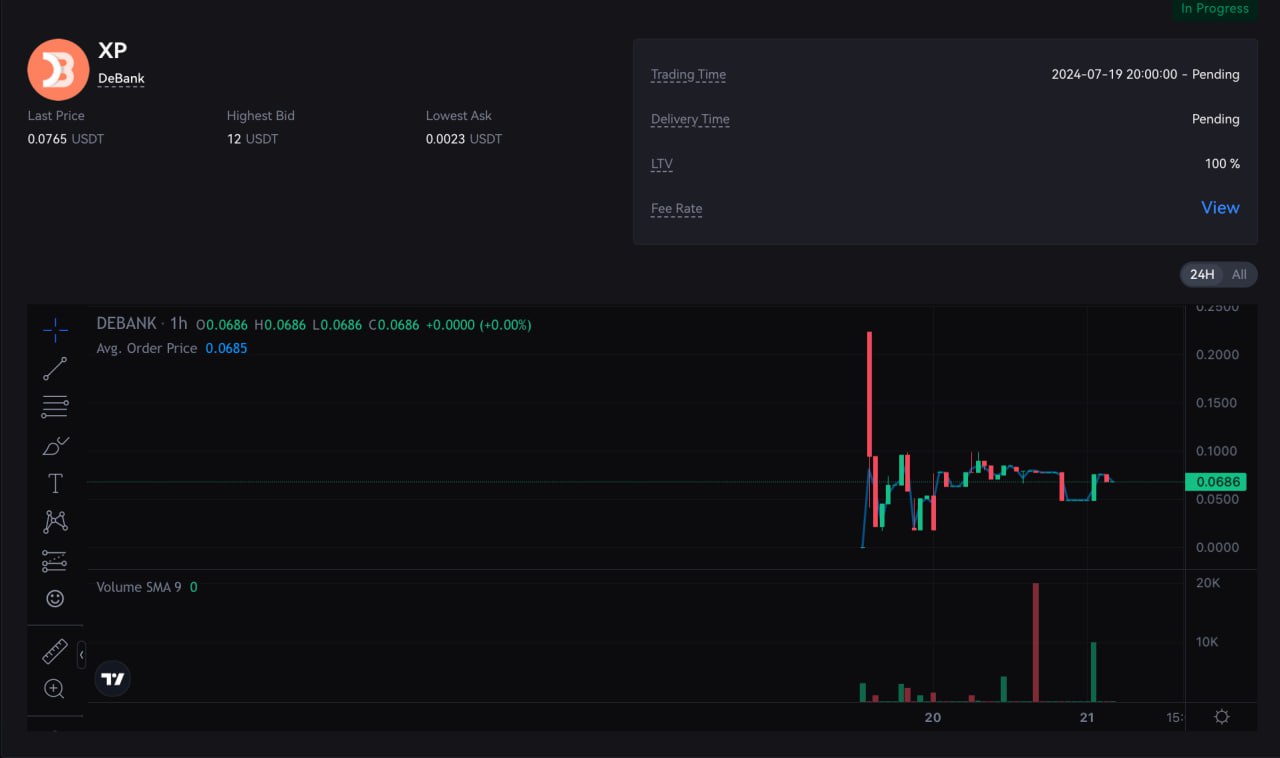
Task: Click the DeBank token logo
Action: click(58, 70)
